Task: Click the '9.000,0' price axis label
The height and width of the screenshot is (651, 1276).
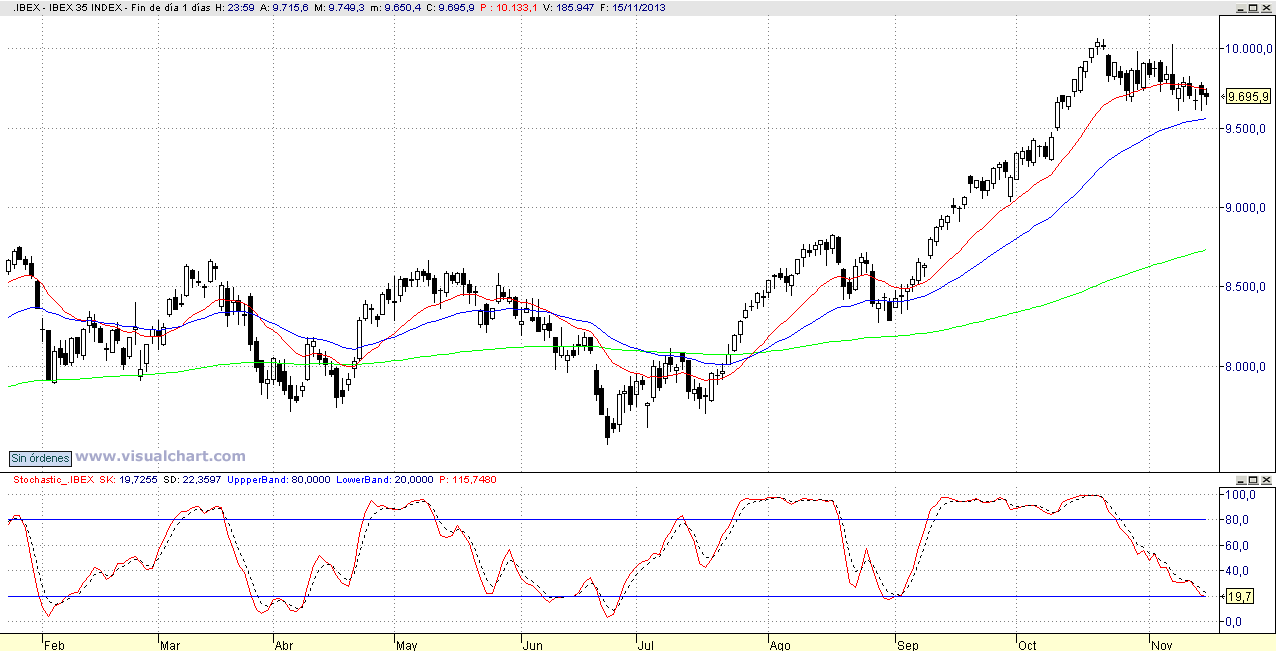Action: (x=1246, y=208)
